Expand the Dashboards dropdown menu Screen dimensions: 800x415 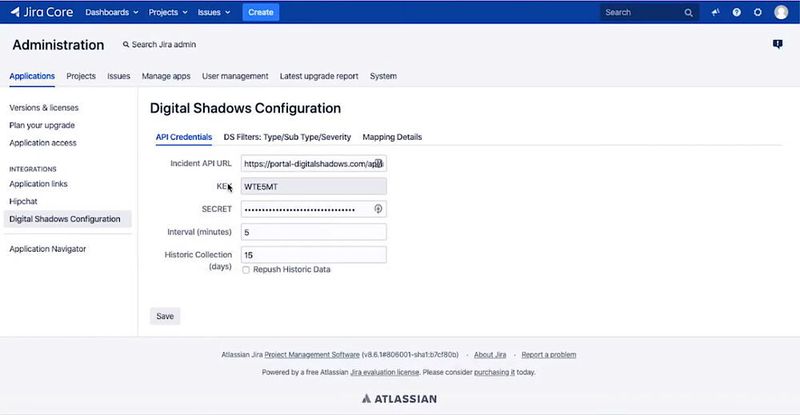[112, 12]
